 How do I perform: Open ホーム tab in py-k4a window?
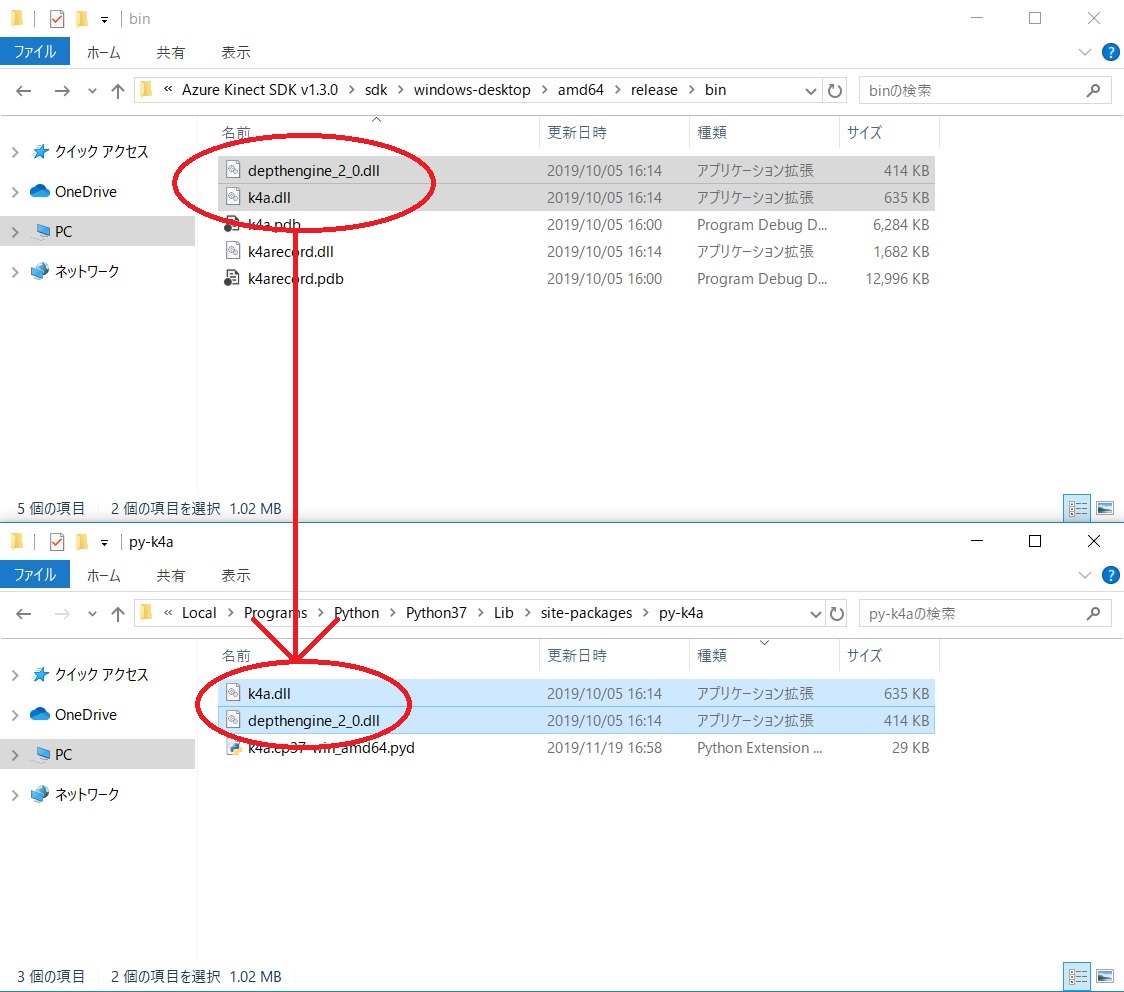point(104,575)
